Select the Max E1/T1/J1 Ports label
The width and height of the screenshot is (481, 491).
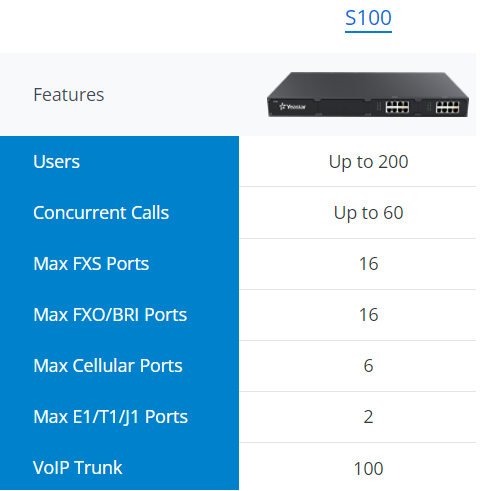(x=110, y=417)
